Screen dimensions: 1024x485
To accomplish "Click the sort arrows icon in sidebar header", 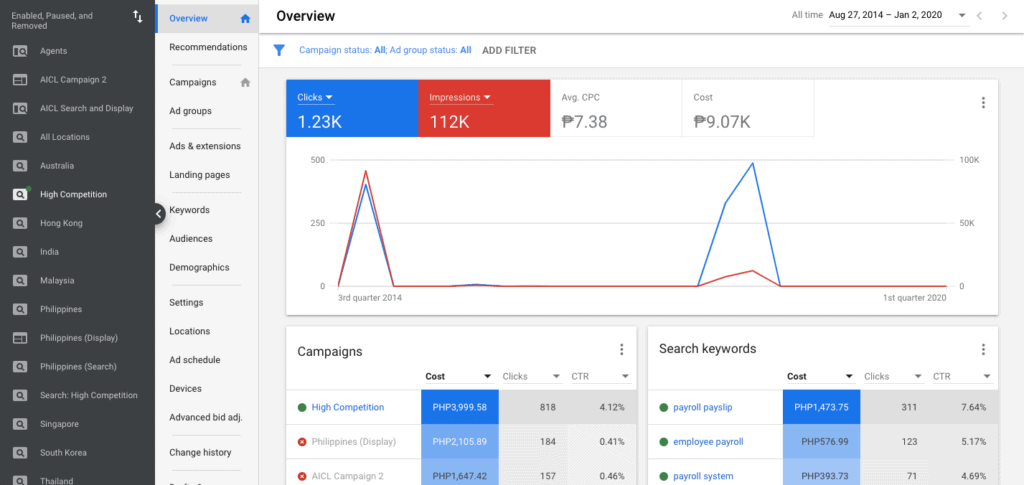I will (x=138, y=17).
